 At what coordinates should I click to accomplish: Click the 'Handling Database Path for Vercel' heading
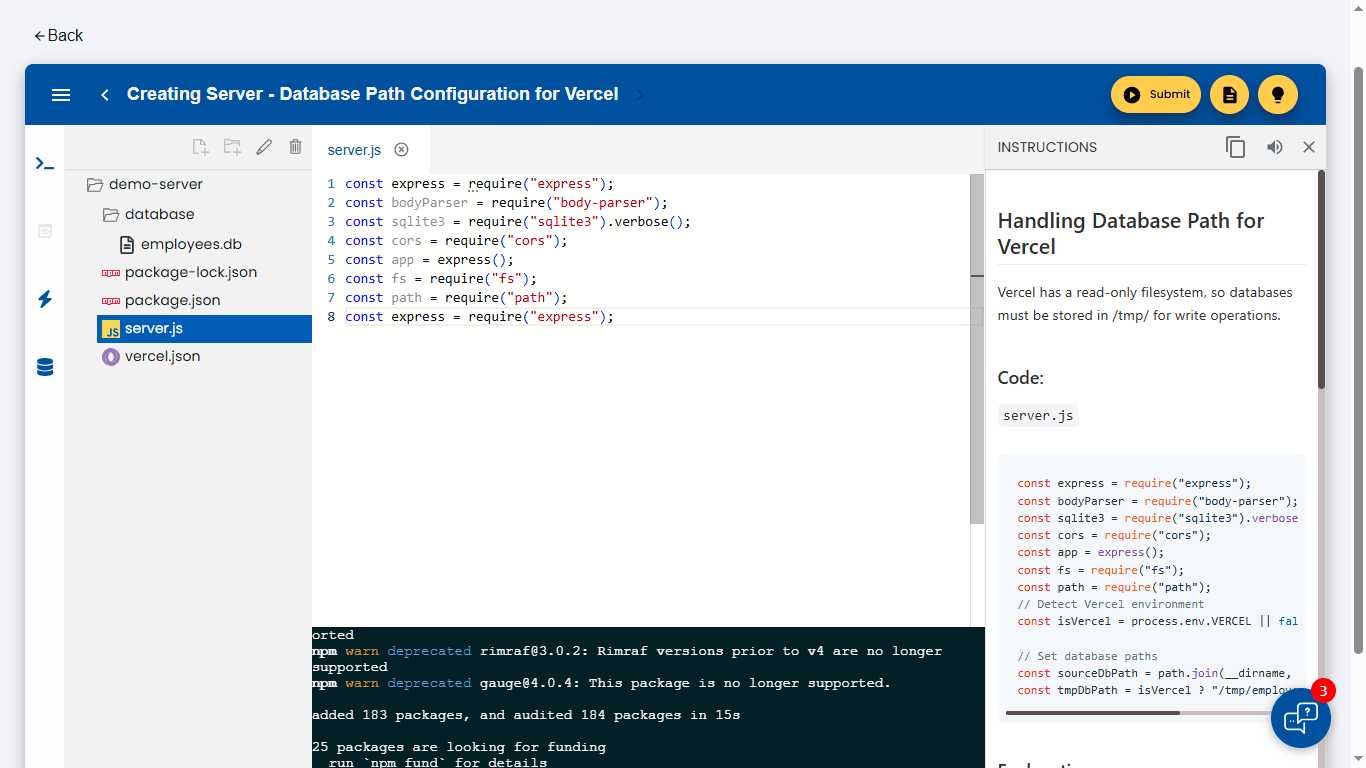pos(1131,234)
